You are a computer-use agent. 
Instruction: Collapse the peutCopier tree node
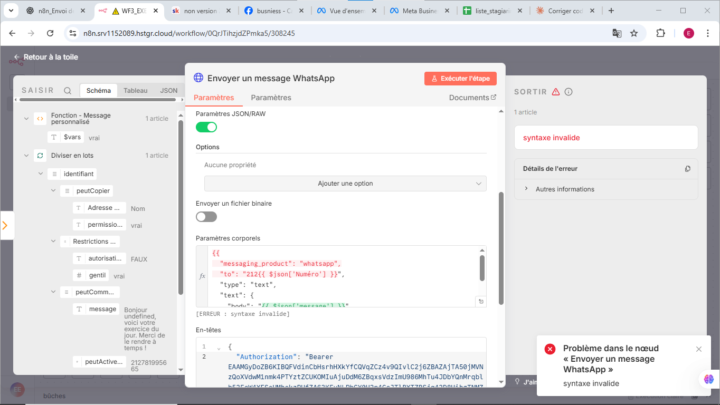[x=53, y=191]
